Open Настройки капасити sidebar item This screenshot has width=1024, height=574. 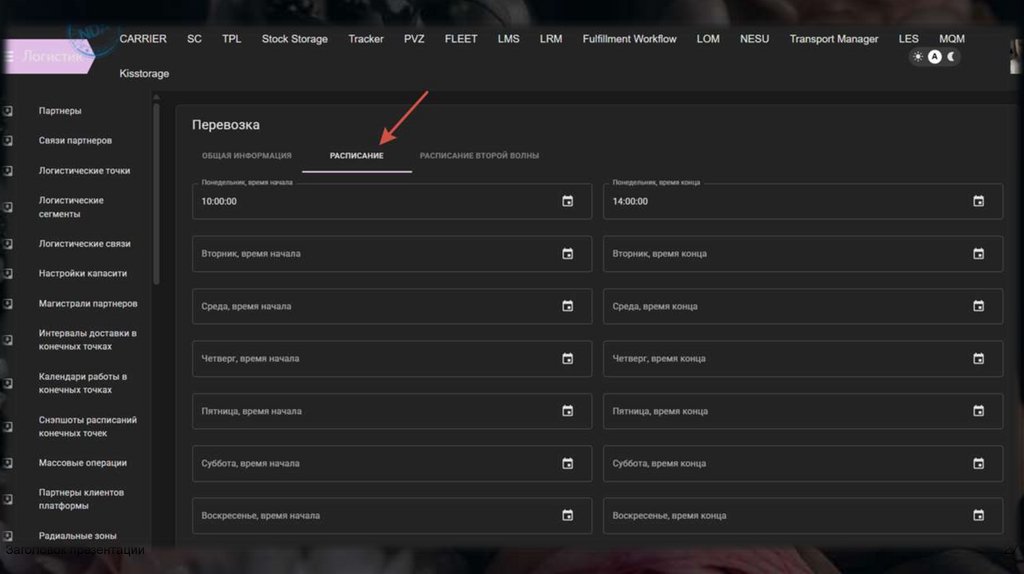tap(82, 273)
